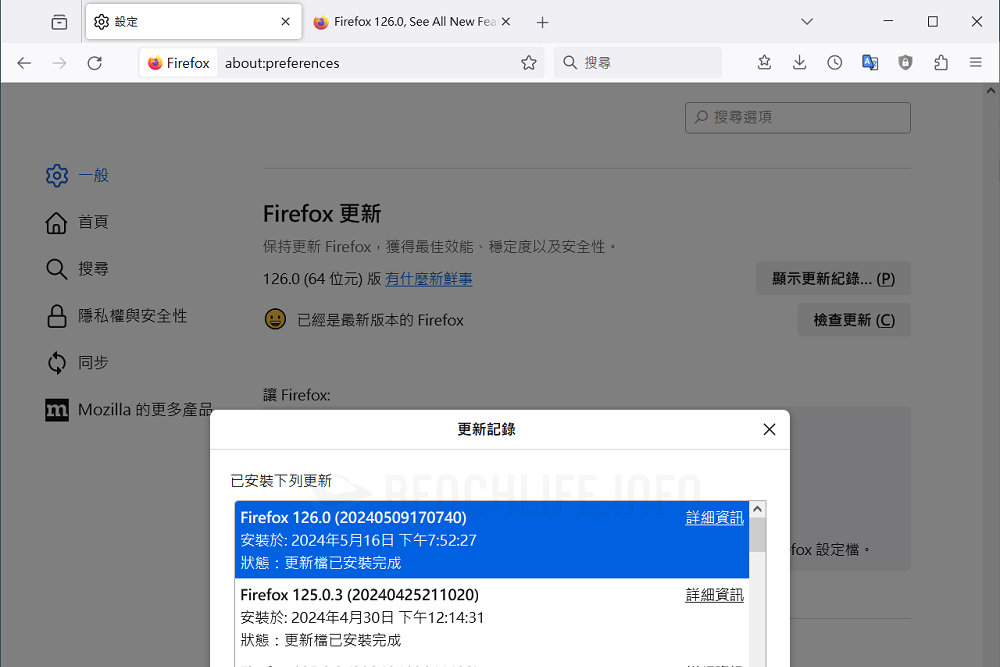The image size is (1000, 667).
Task: Click the update list scroll up arrow
Action: [757, 509]
